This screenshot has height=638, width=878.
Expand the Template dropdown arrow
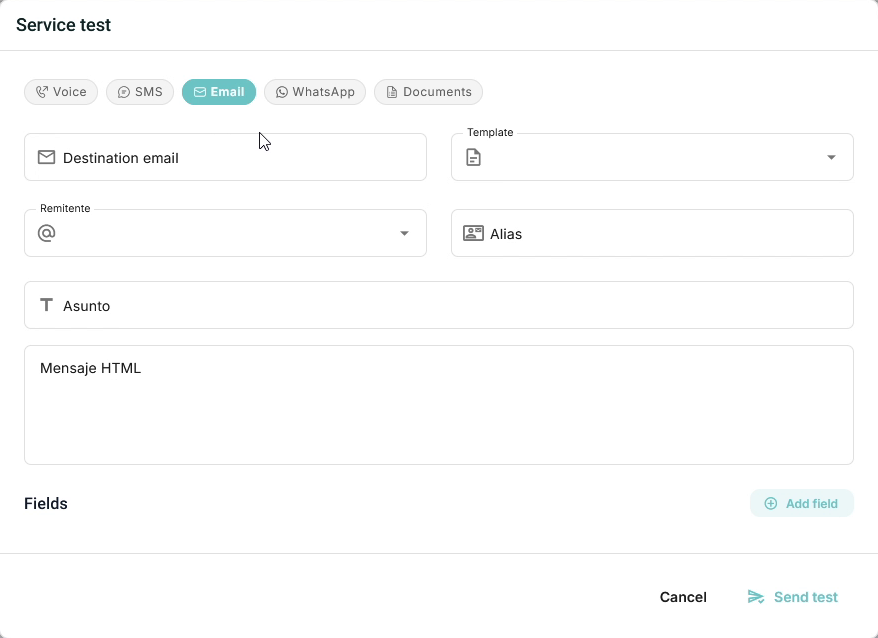pyautogui.click(x=832, y=157)
